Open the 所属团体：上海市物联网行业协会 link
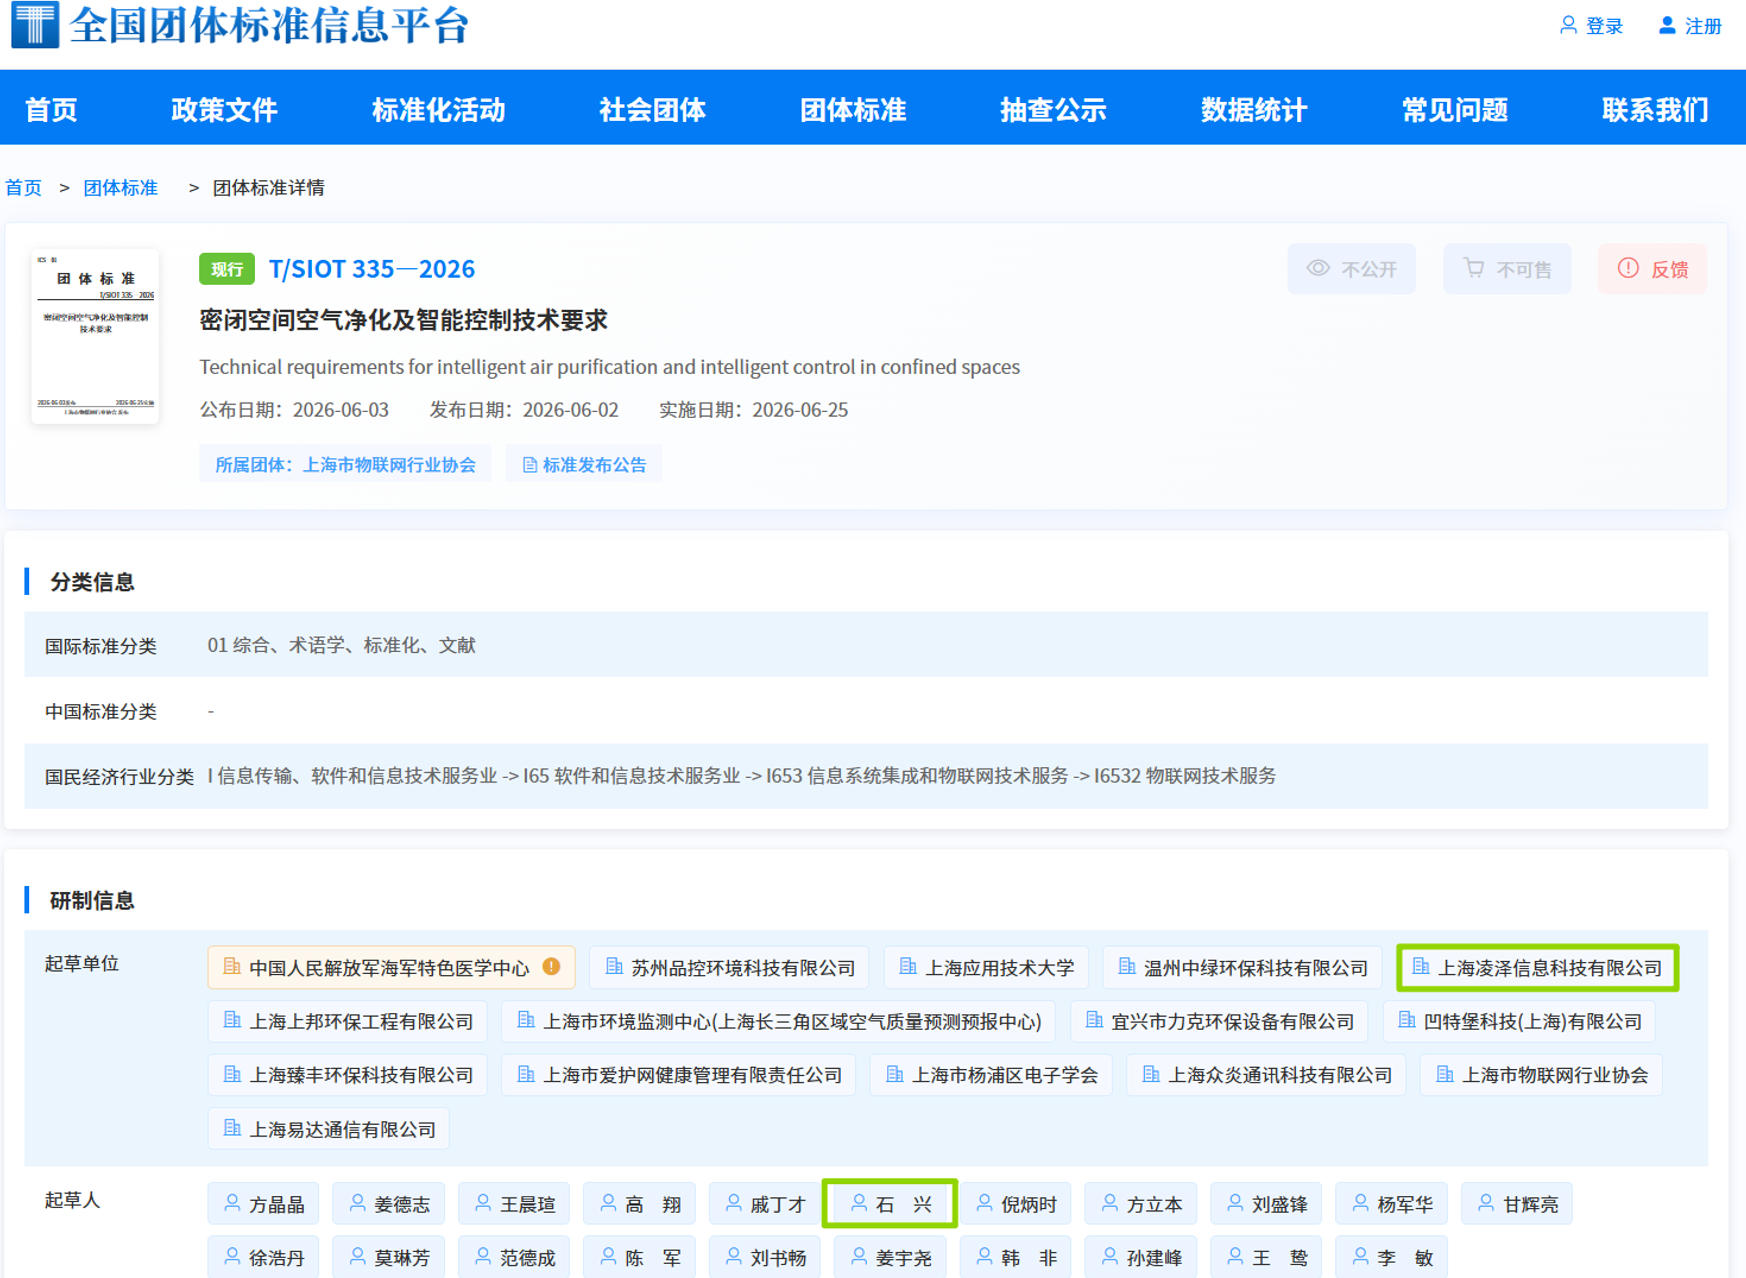Viewport: 1746px width, 1278px height. tap(345, 464)
